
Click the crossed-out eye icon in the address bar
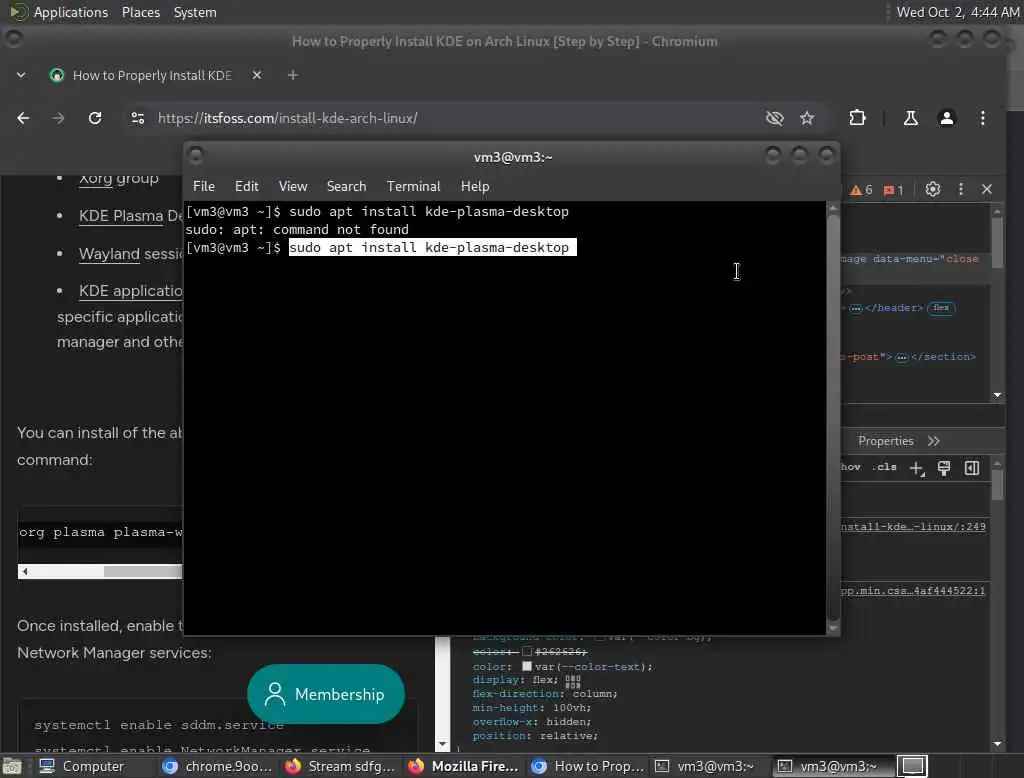[x=775, y=118]
